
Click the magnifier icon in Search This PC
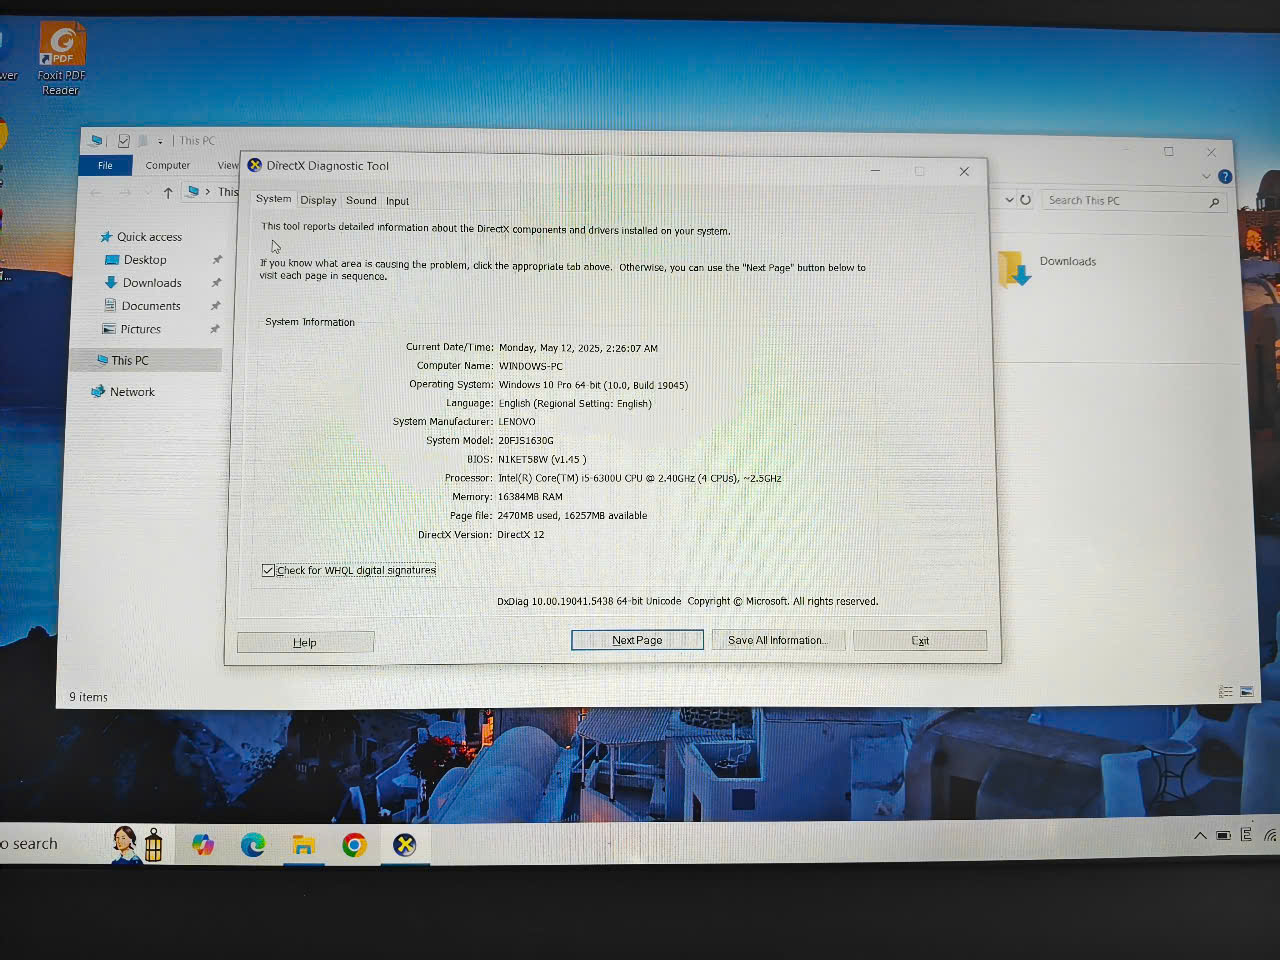tap(1214, 202)
